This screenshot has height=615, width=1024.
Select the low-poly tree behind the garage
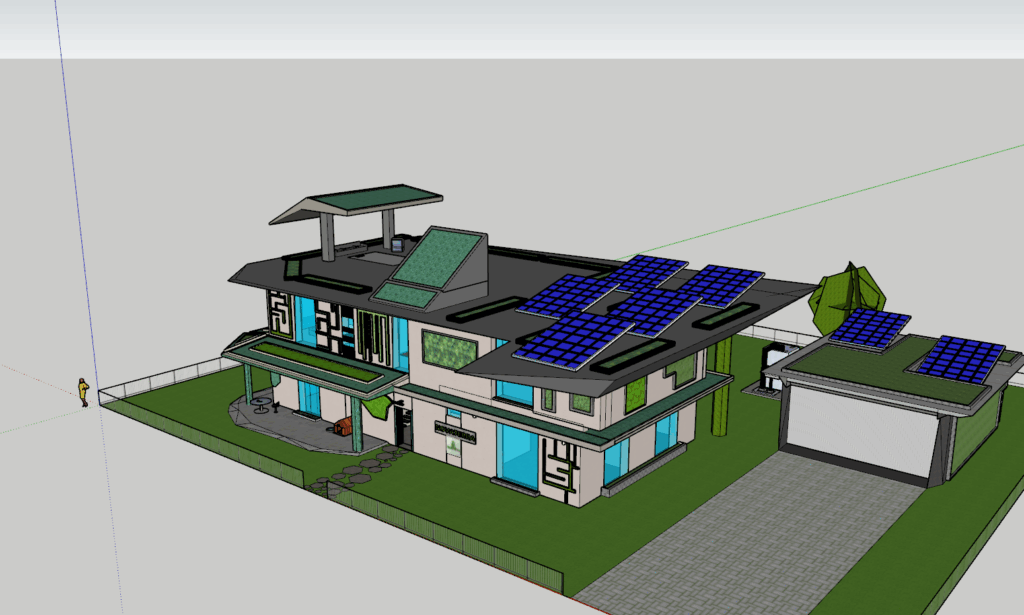[x=846, y=296]
